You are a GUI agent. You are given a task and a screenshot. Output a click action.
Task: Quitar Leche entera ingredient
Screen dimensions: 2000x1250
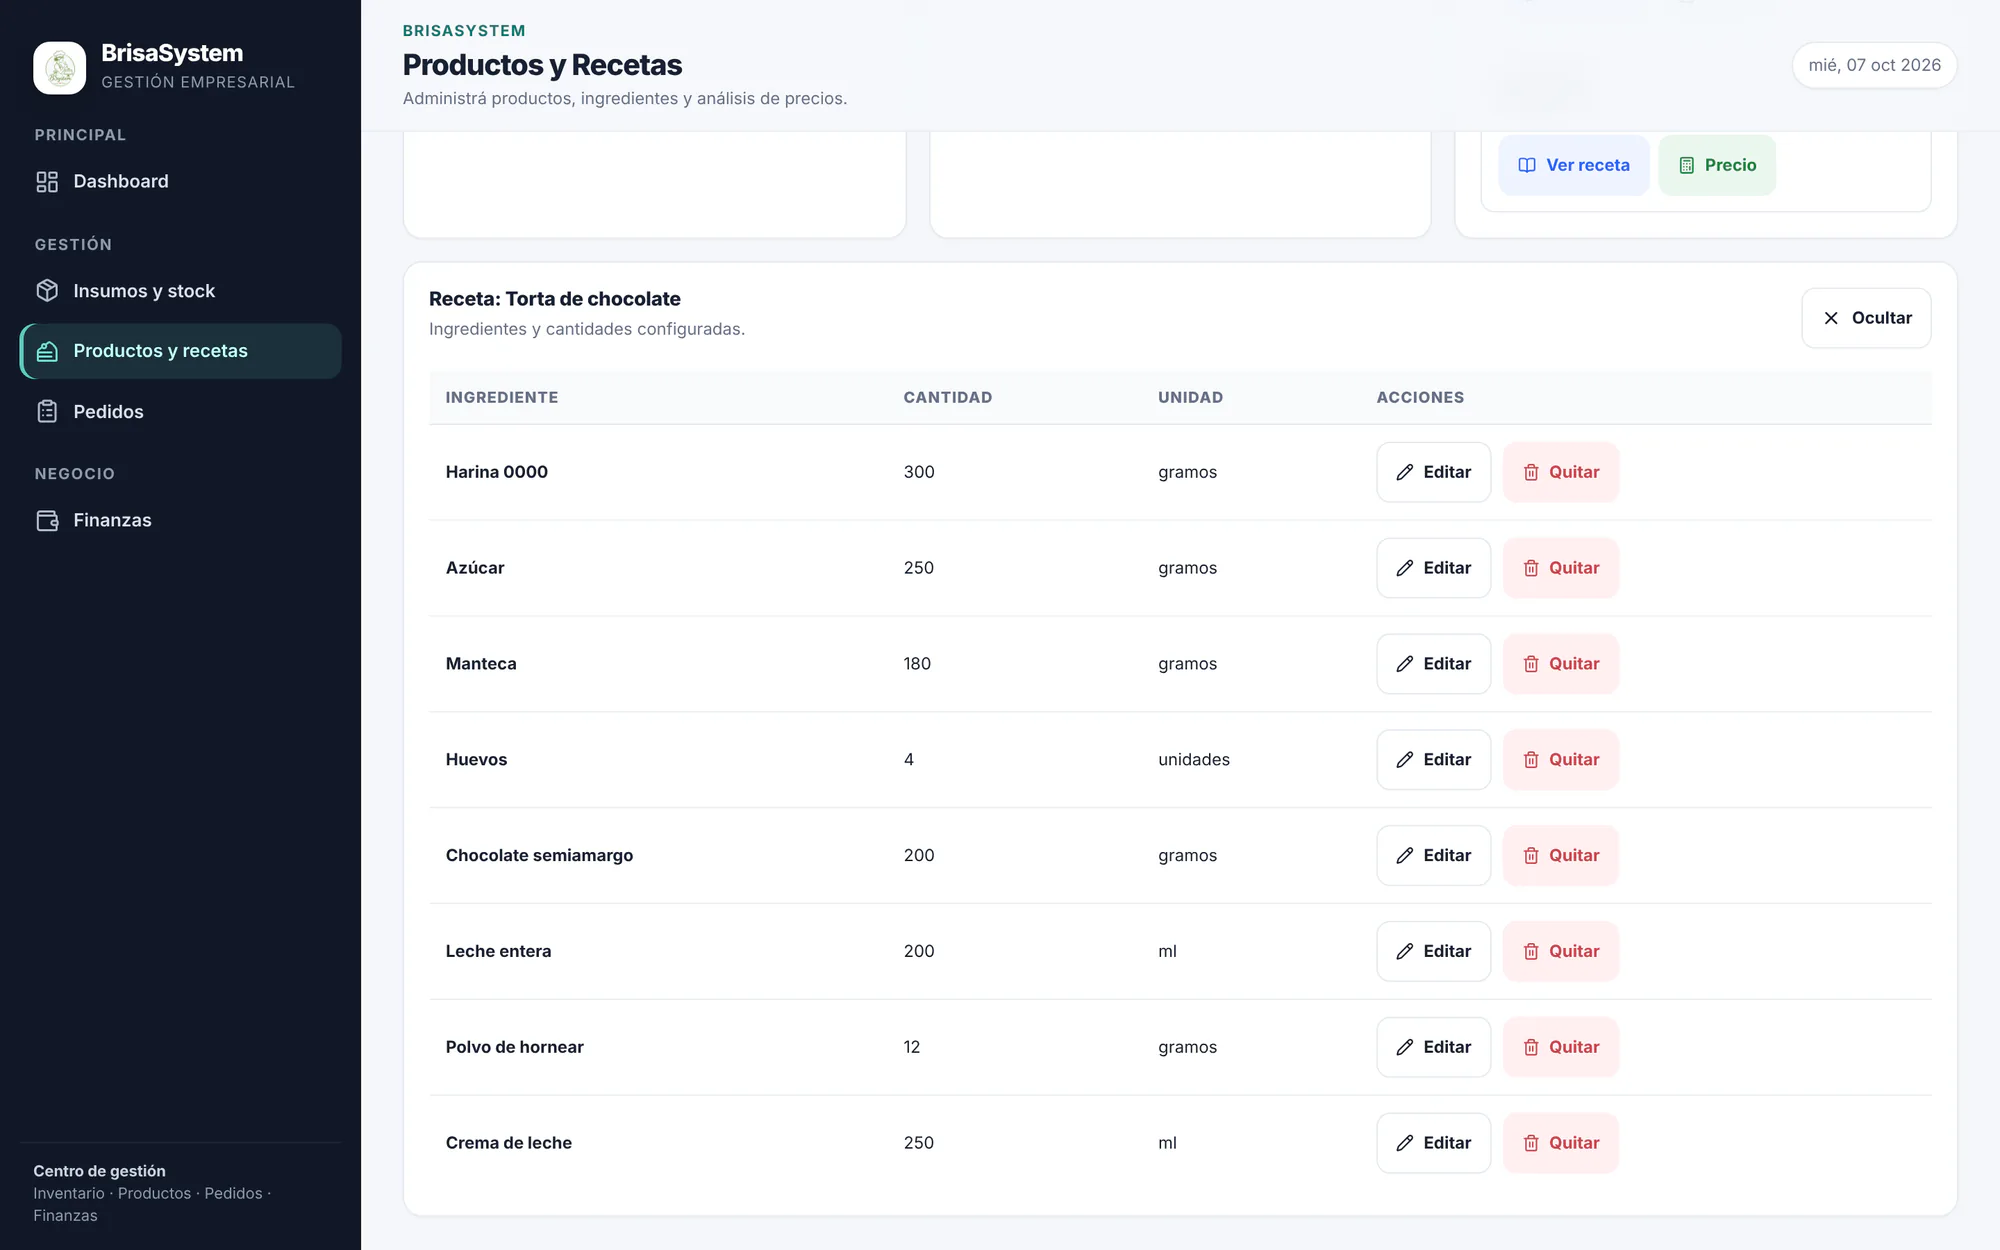point(1560,951)
